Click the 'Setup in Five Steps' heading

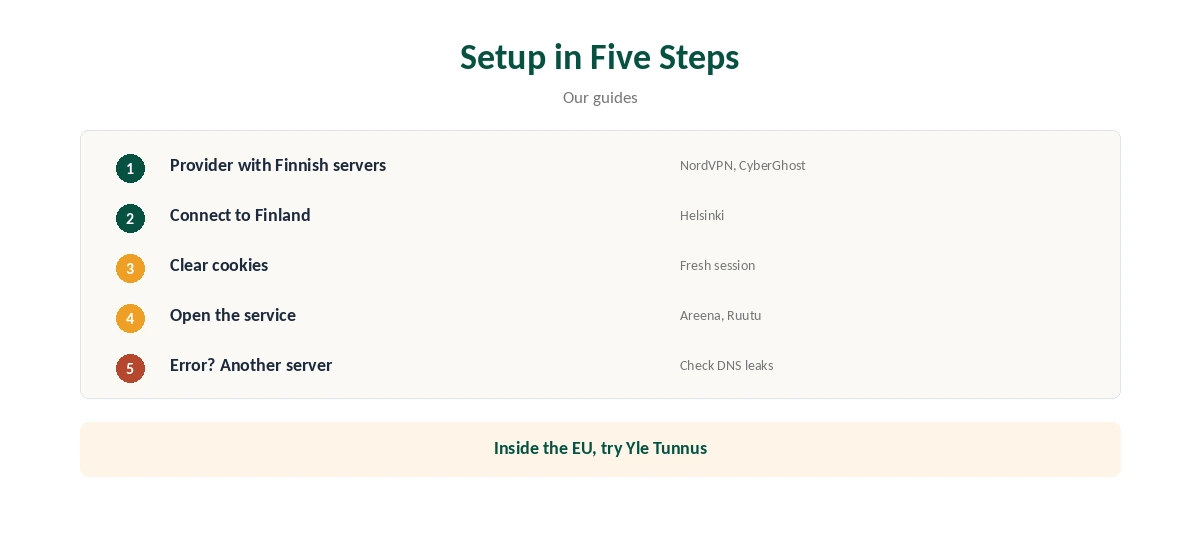point(600,57)
